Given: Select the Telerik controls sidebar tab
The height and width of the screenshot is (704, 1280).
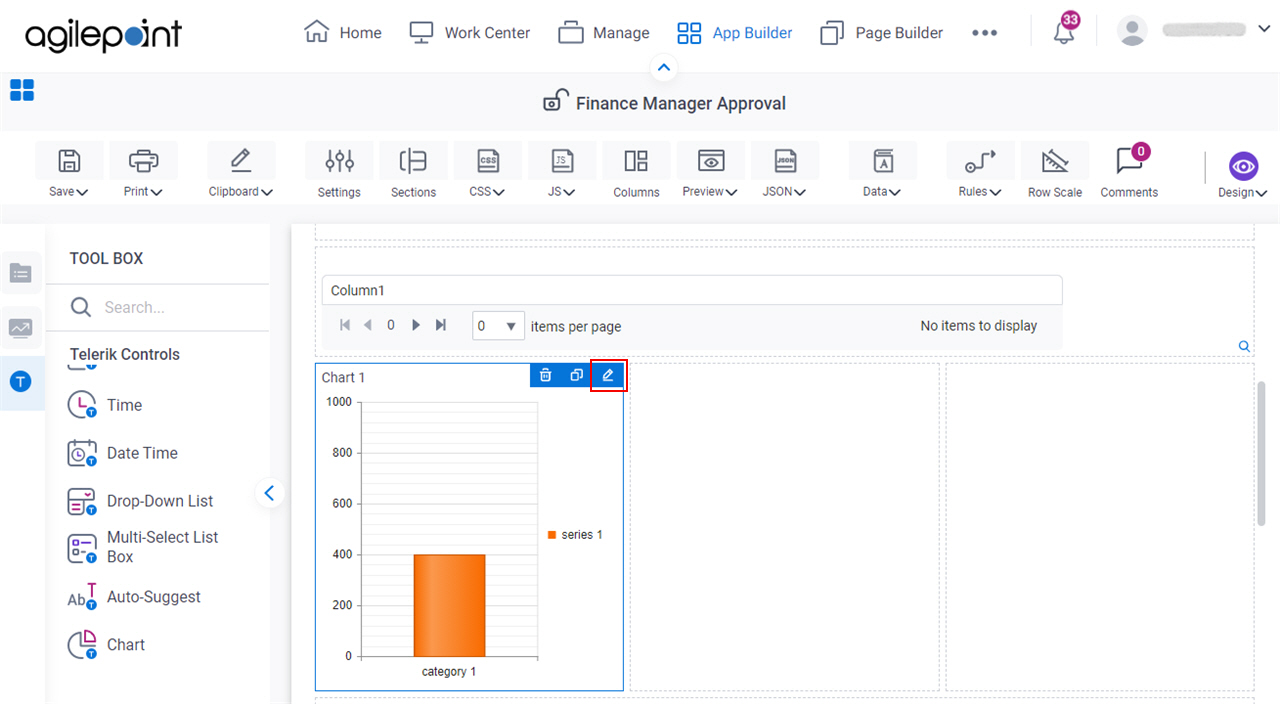Looking at the screenshot, I should (21, 382).
